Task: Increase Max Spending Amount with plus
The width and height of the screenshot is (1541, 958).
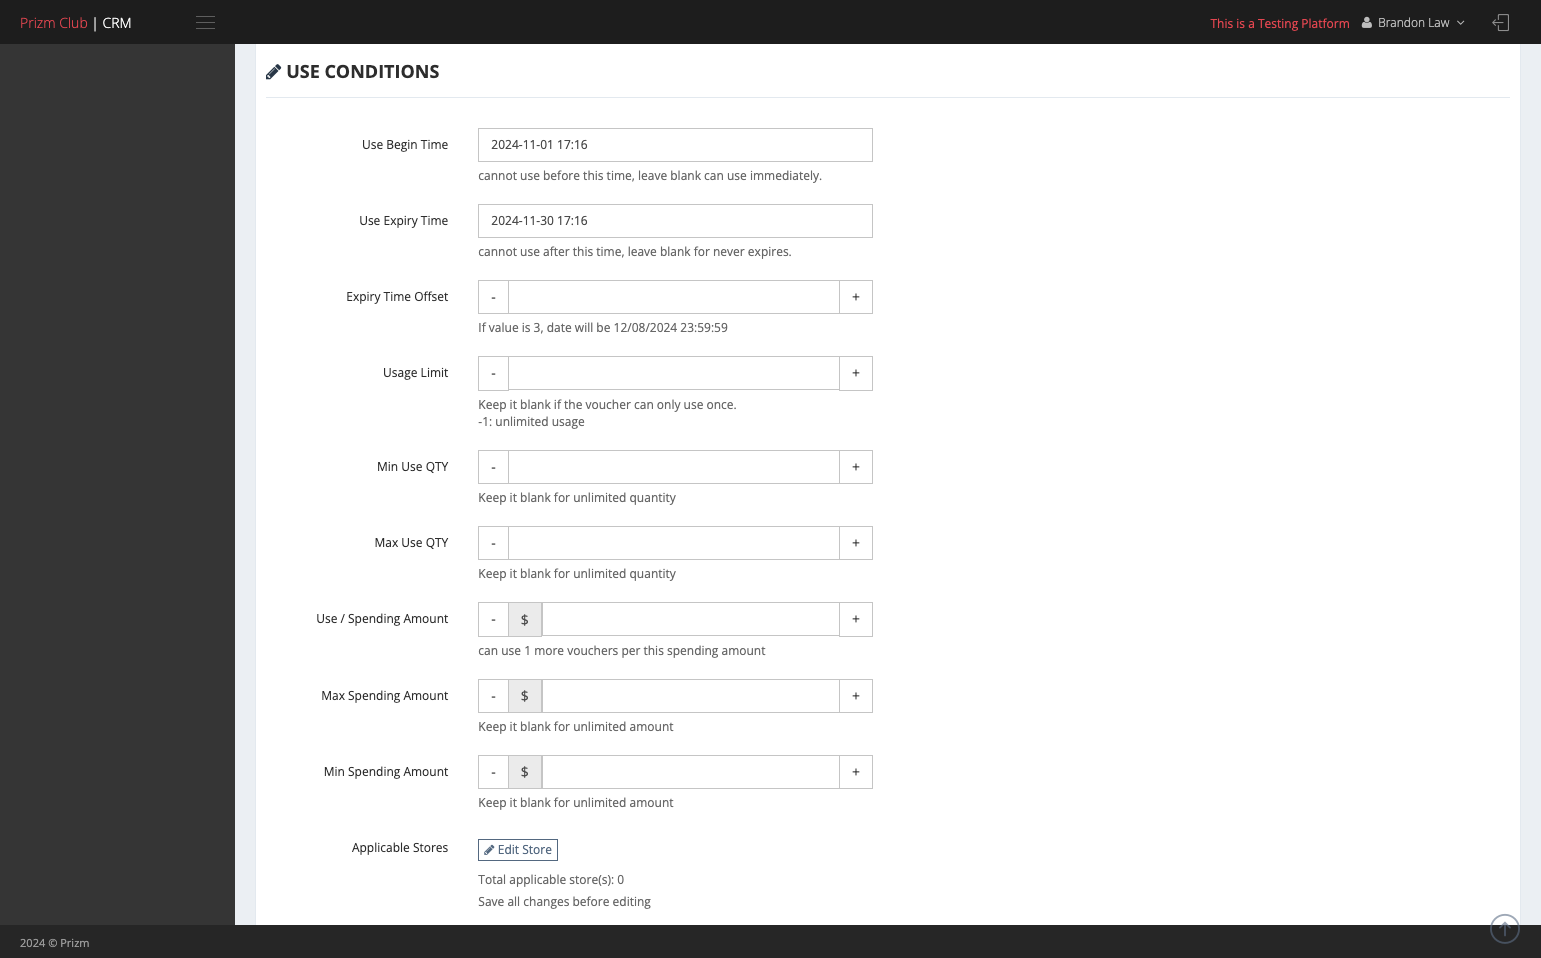Action: pos(856,696)
